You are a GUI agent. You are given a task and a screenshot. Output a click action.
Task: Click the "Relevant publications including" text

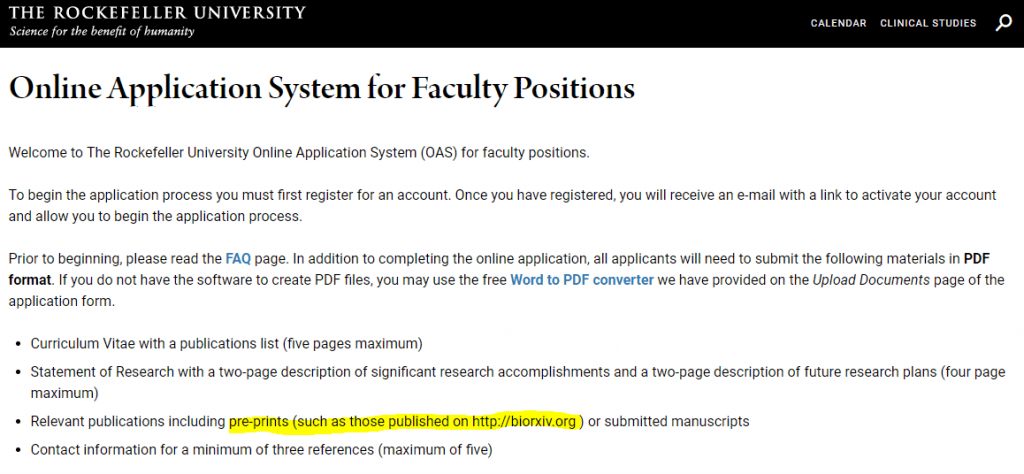pos(128,421)
